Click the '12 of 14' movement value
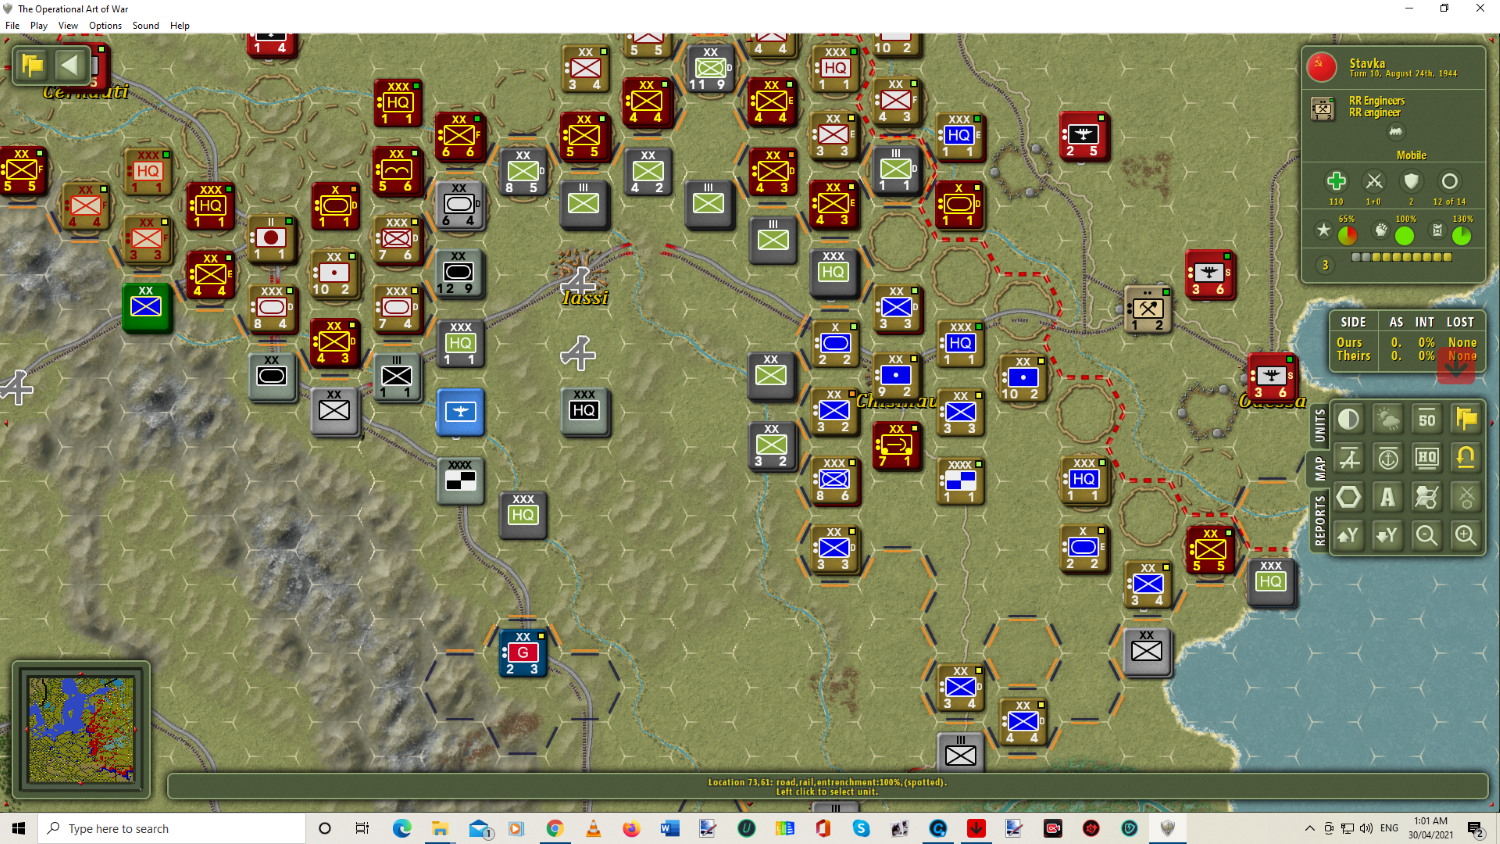Image resolution: width=1500 pixels, height=844 pixels. pos(1449,202)
